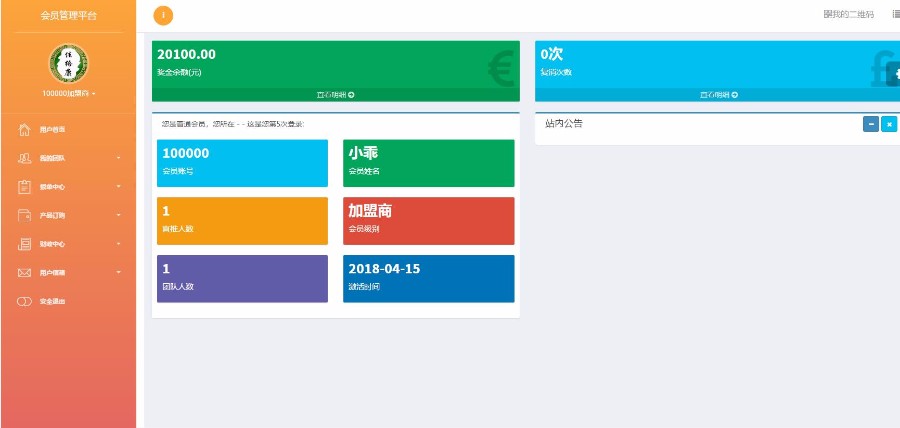Click the 20100.00 bonus balance value
The image size is (900, 428).
pos(186,55)
